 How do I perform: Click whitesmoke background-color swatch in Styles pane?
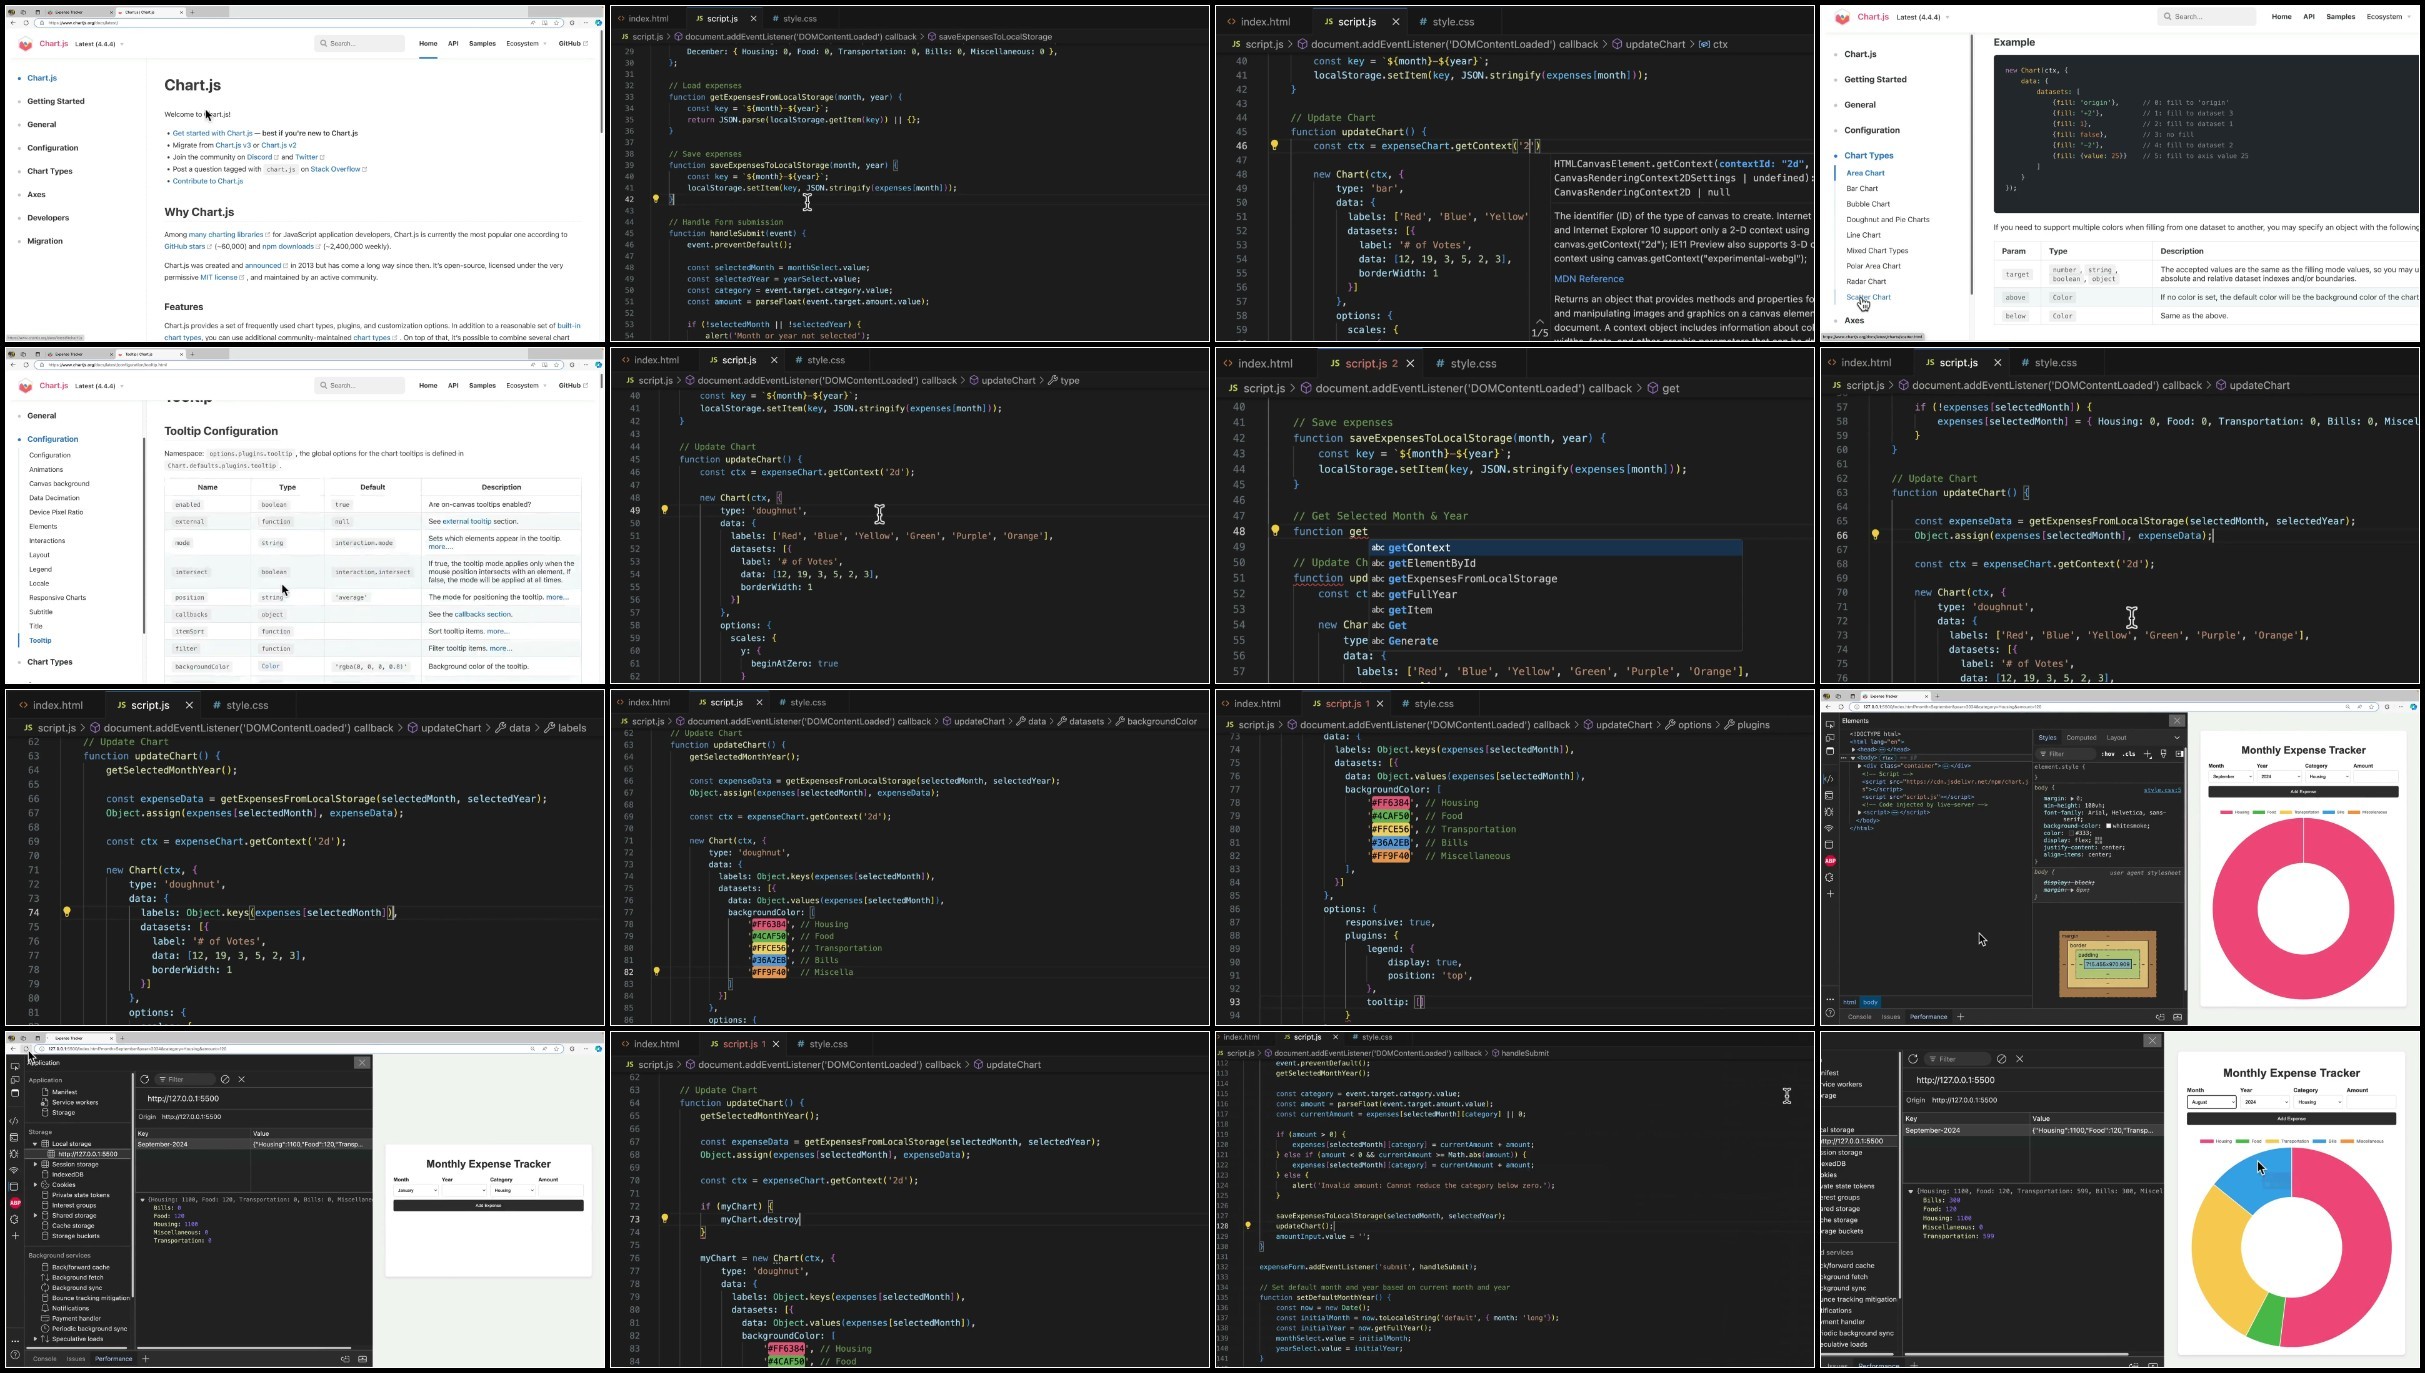point(2109,826)
